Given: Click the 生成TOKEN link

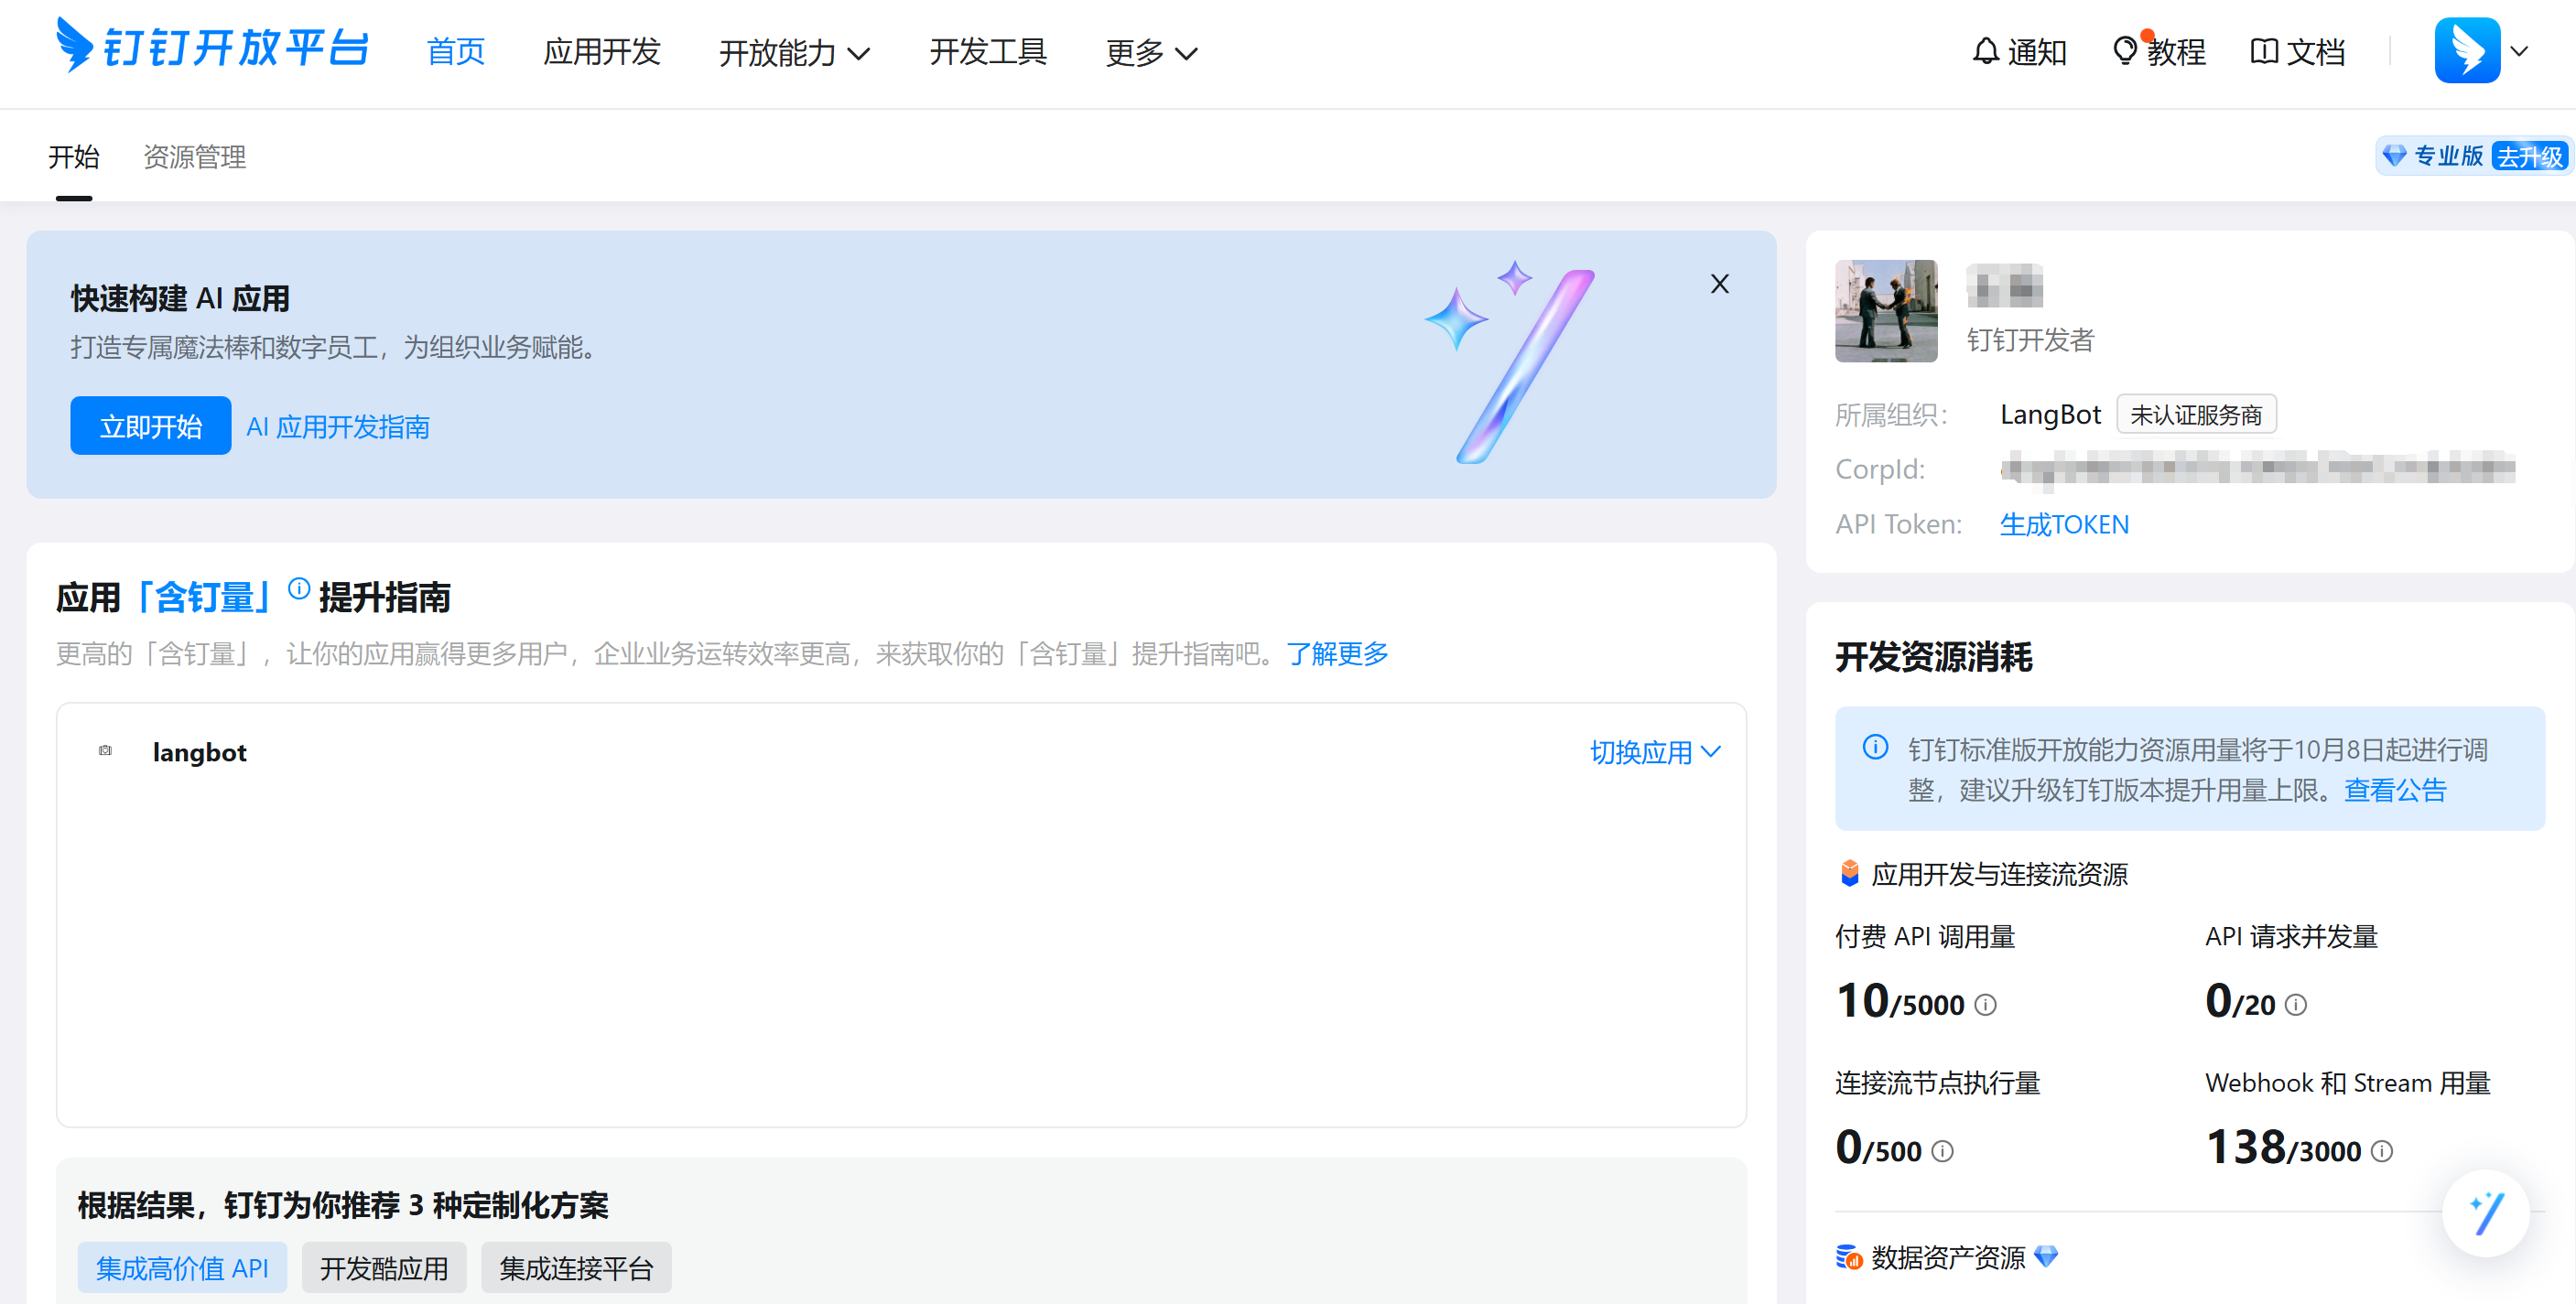Looking at the screenshot, I should point(2063,524).
